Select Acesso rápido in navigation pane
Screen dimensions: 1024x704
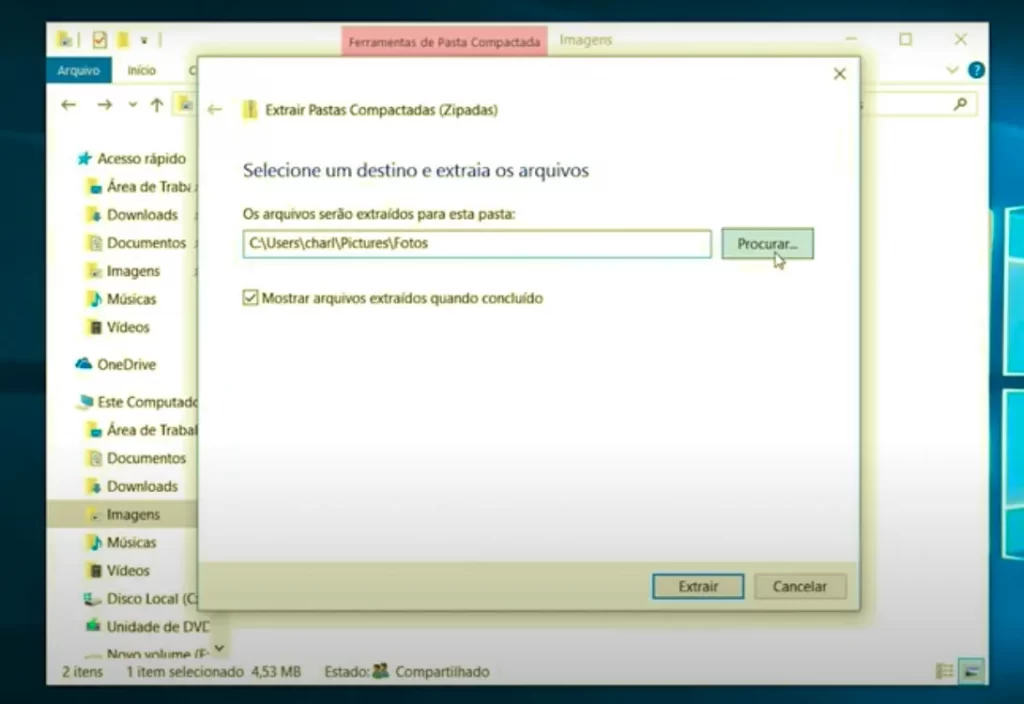[x=131, y=159]
